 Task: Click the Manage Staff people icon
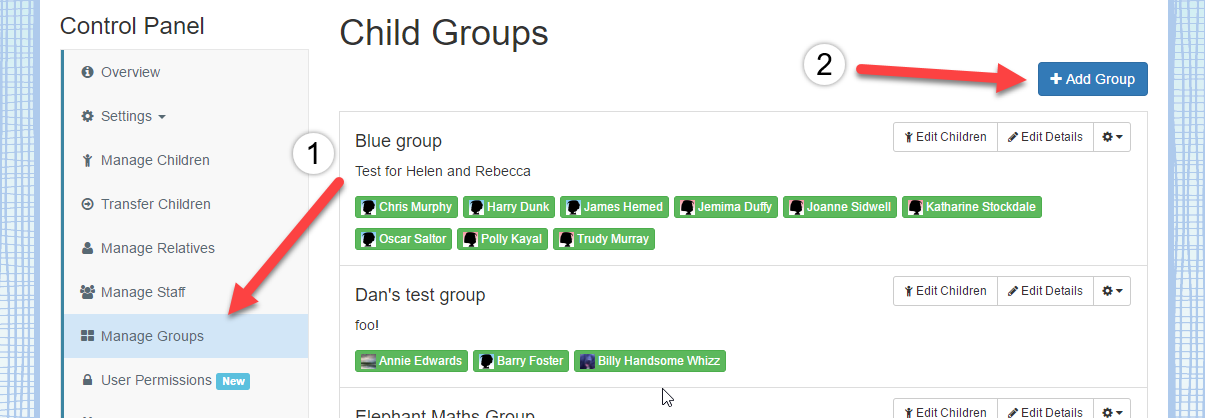88,292
